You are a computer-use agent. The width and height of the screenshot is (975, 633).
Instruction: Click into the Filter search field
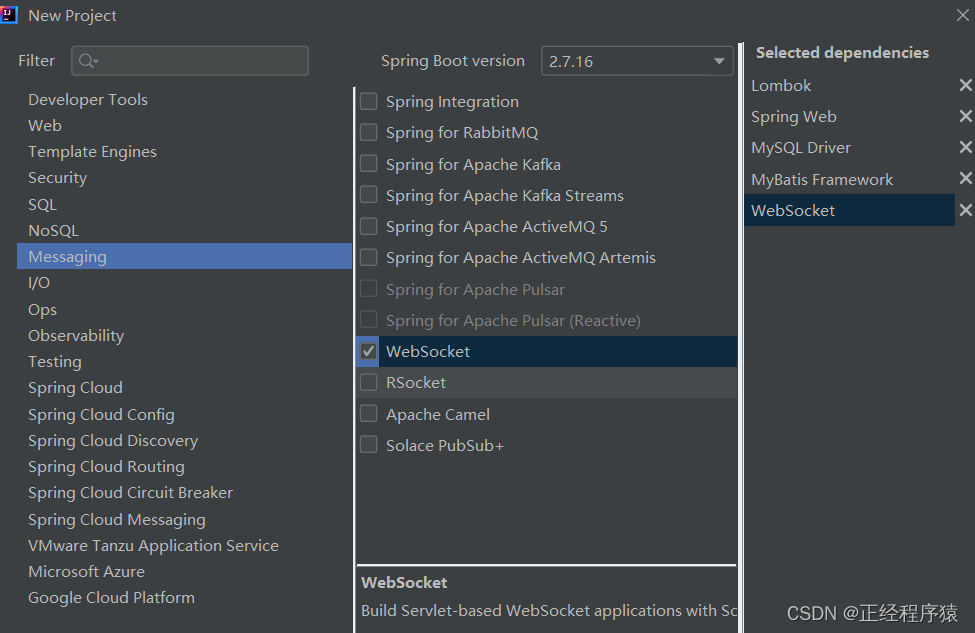click(200, 61)
